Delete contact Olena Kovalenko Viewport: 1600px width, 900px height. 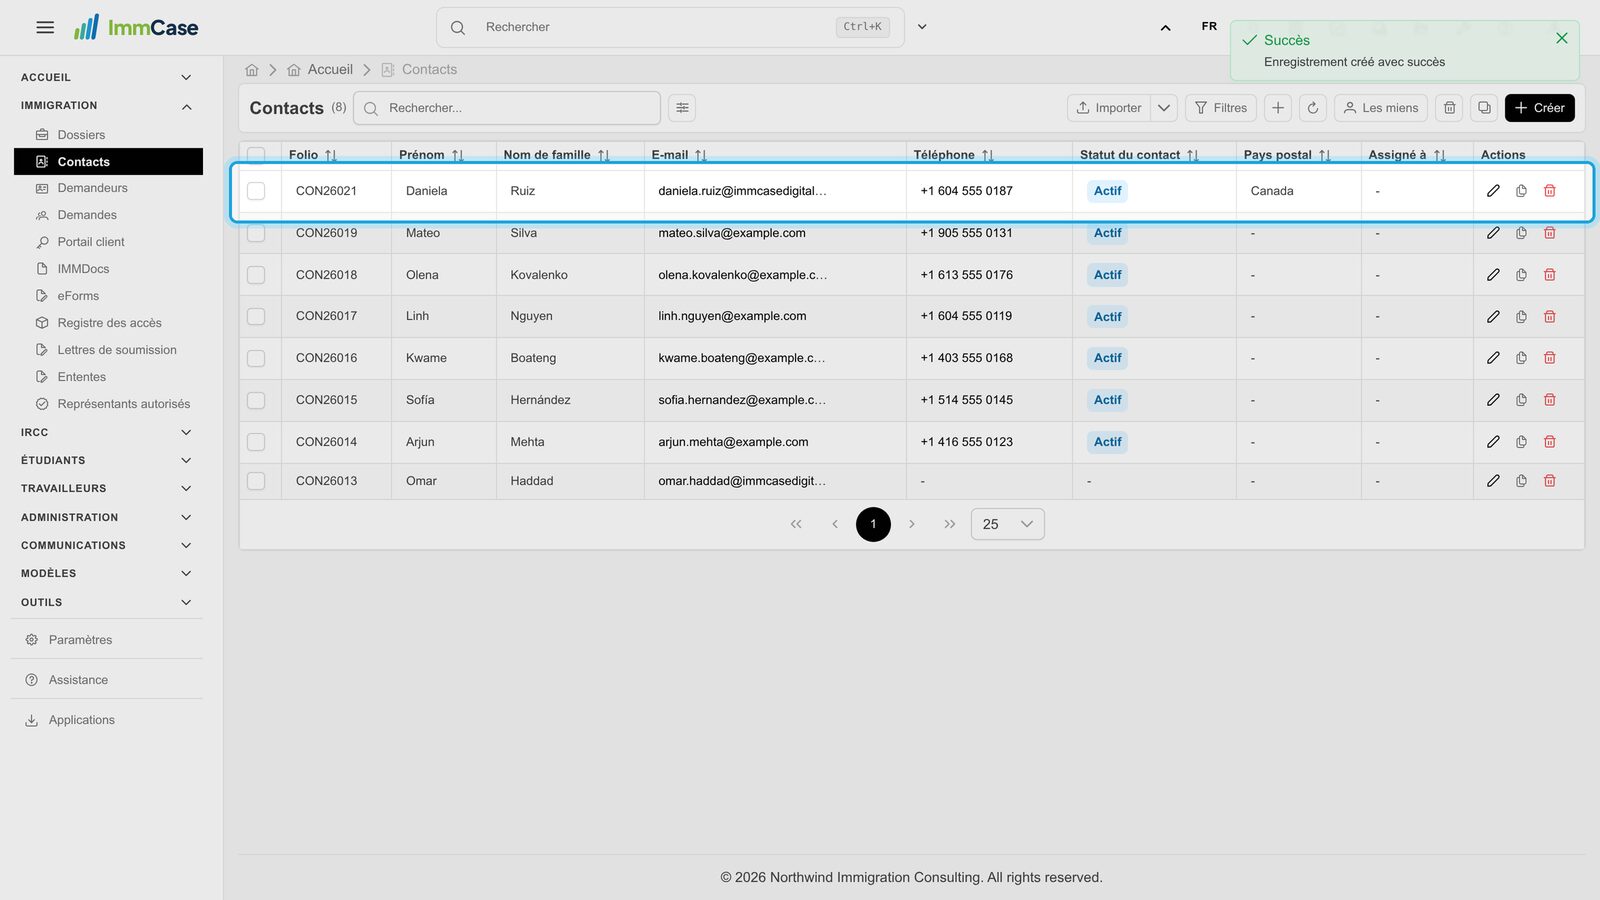[x=1549, y=275]
